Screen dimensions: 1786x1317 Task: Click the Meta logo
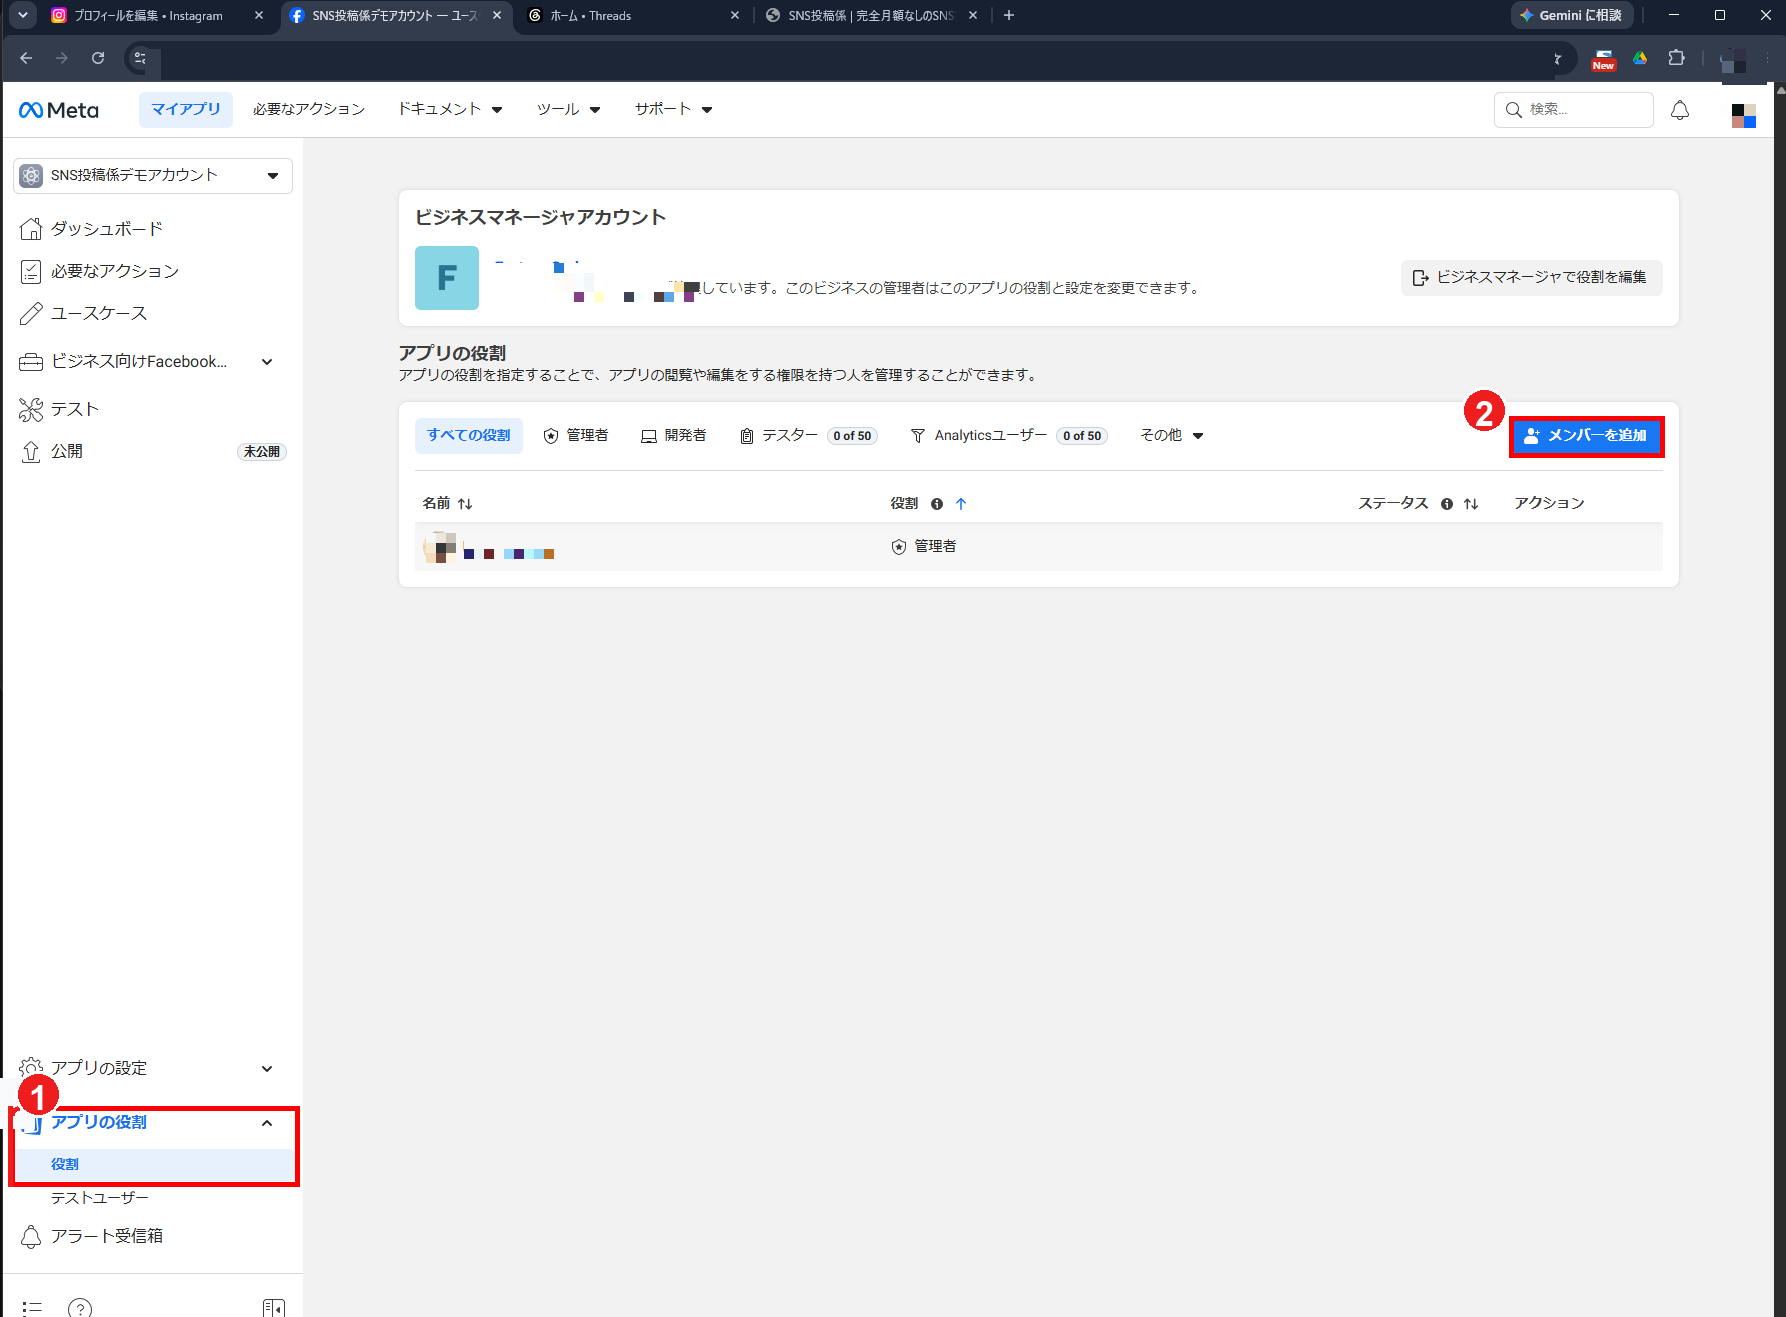(x=59, y=110)
